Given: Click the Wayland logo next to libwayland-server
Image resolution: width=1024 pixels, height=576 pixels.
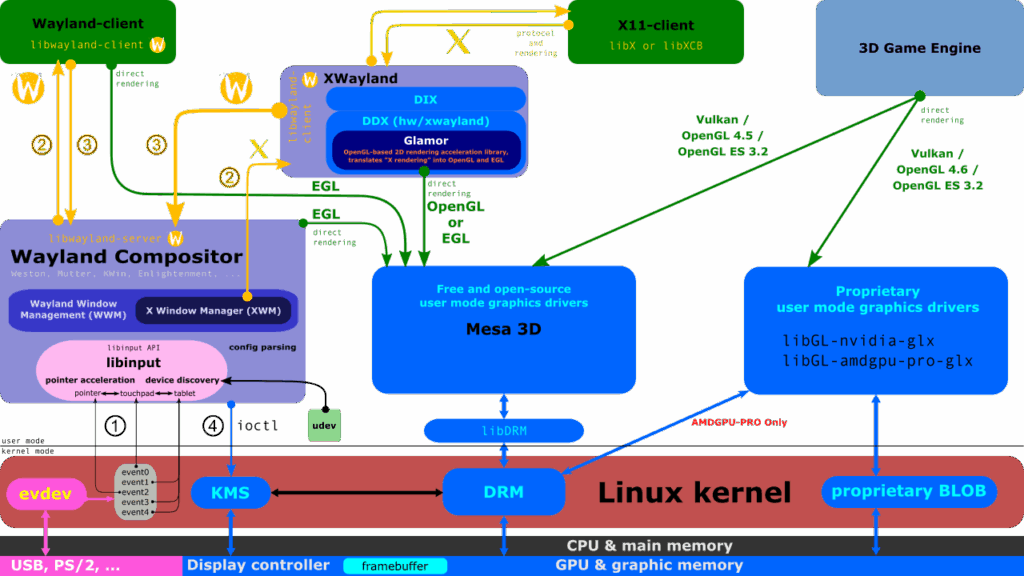Looking at the screenshot, I should coord(175,238).
